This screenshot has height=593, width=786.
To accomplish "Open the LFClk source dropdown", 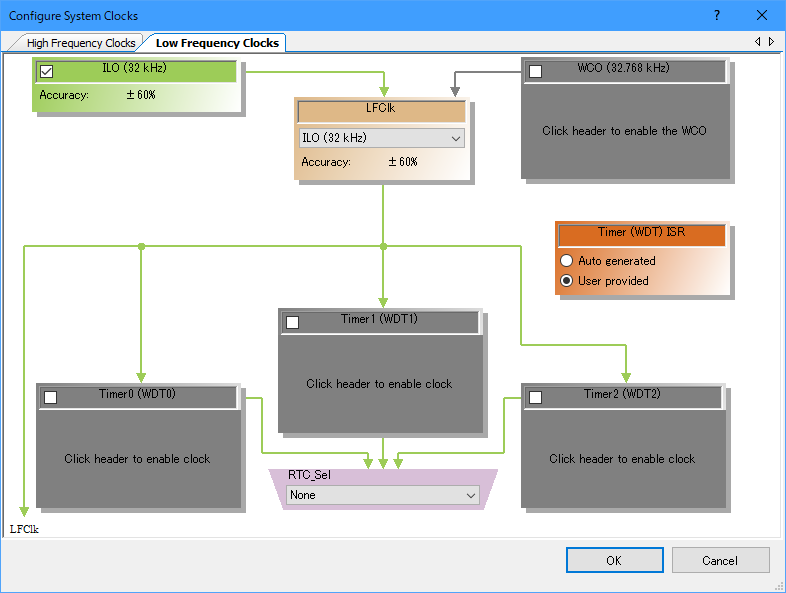I will click(381, 138).
